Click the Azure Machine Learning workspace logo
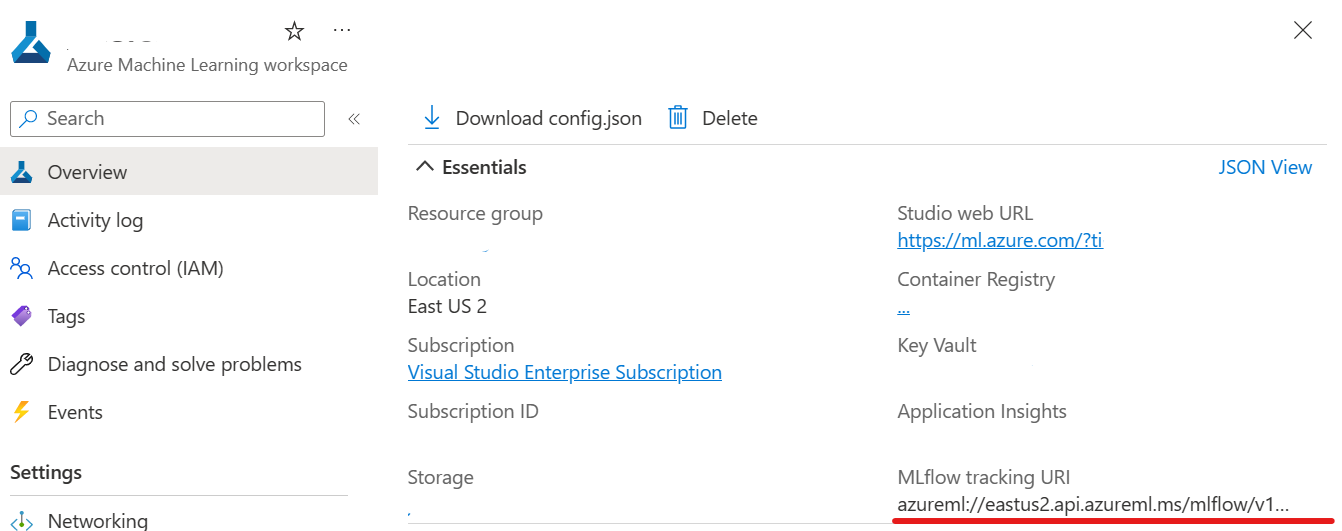This screenshot has width=1342, height=531. click(31, 43)
